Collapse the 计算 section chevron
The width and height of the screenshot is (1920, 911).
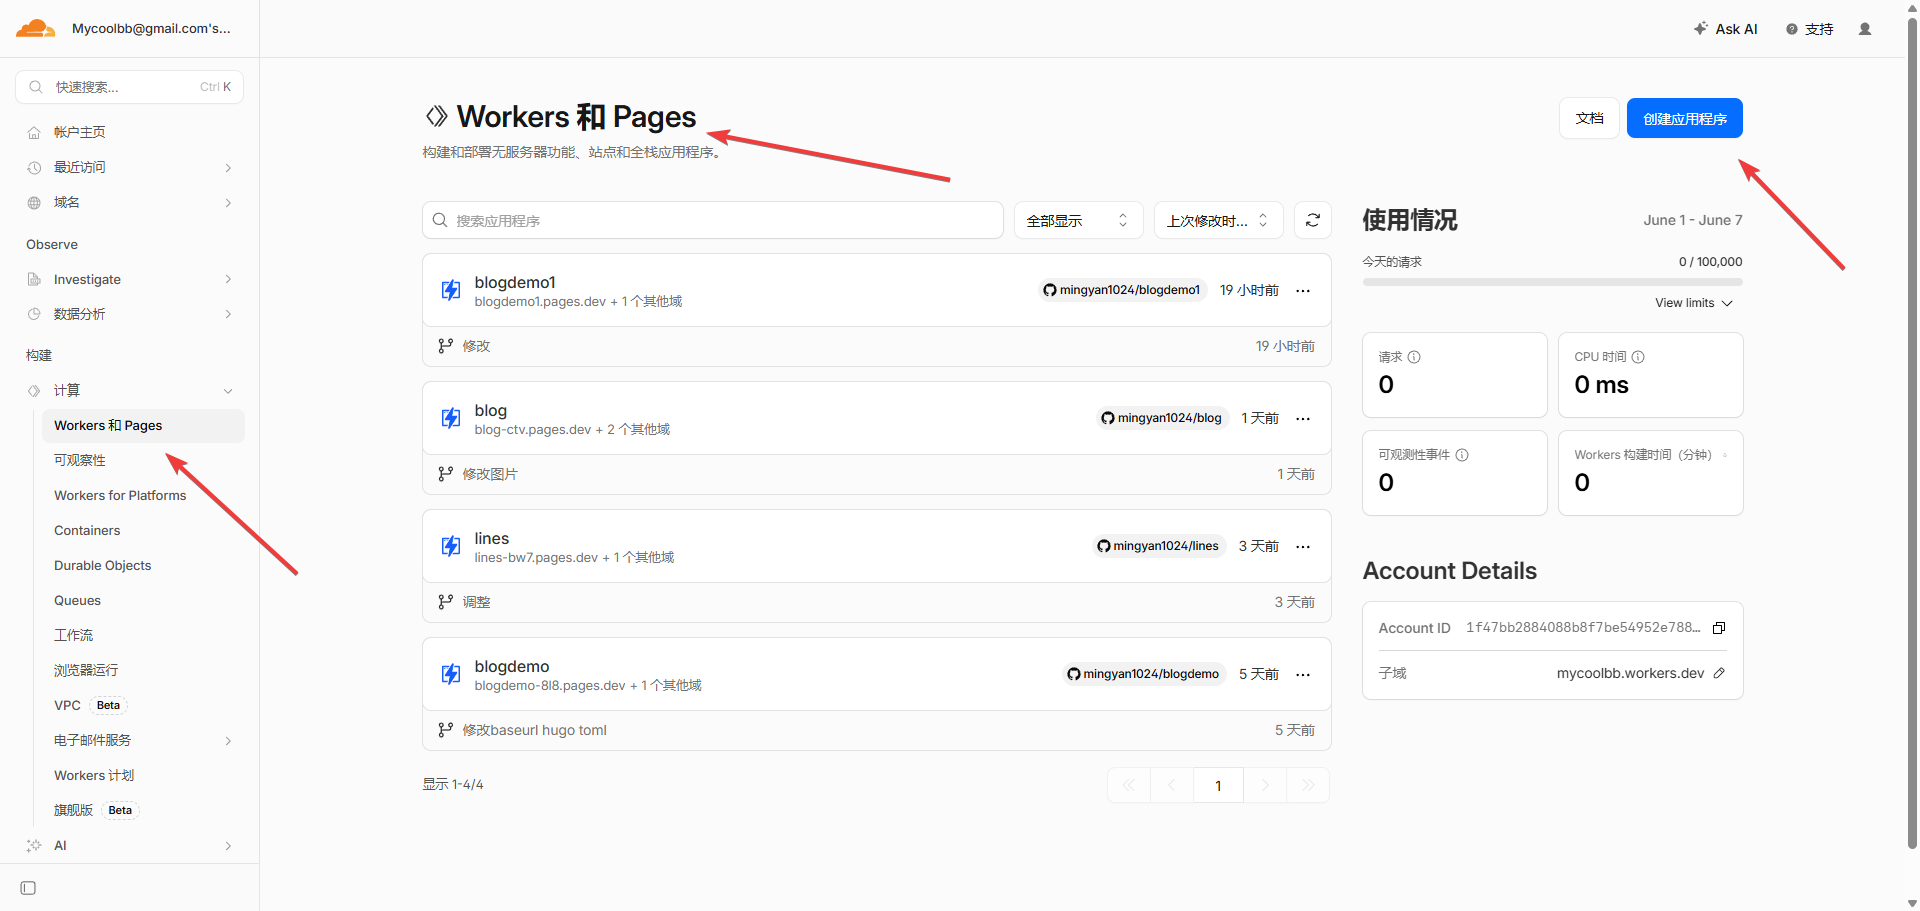(228, 391)
